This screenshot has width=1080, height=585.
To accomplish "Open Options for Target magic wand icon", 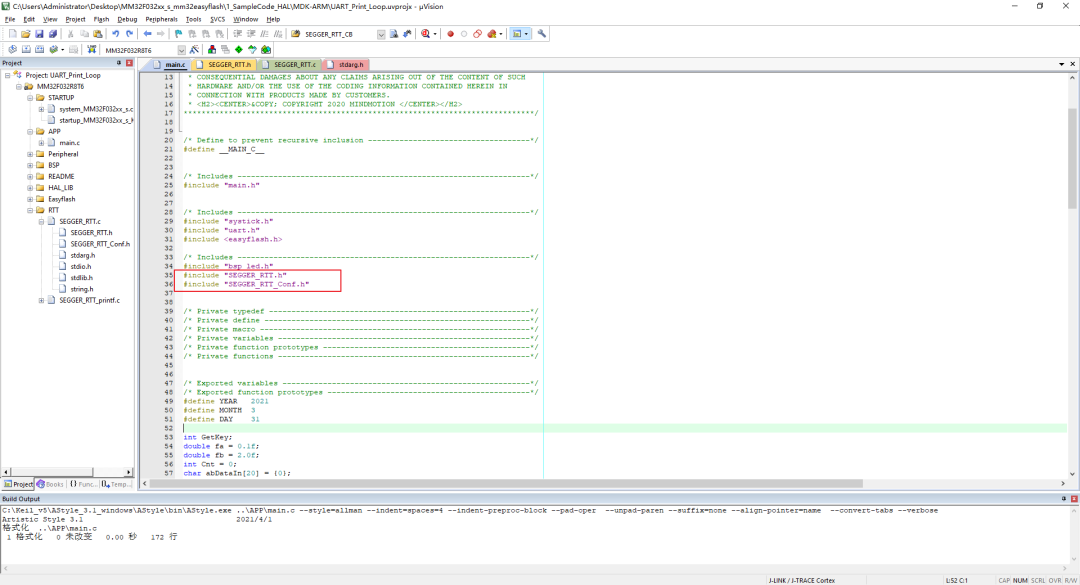I will (194, 50).
